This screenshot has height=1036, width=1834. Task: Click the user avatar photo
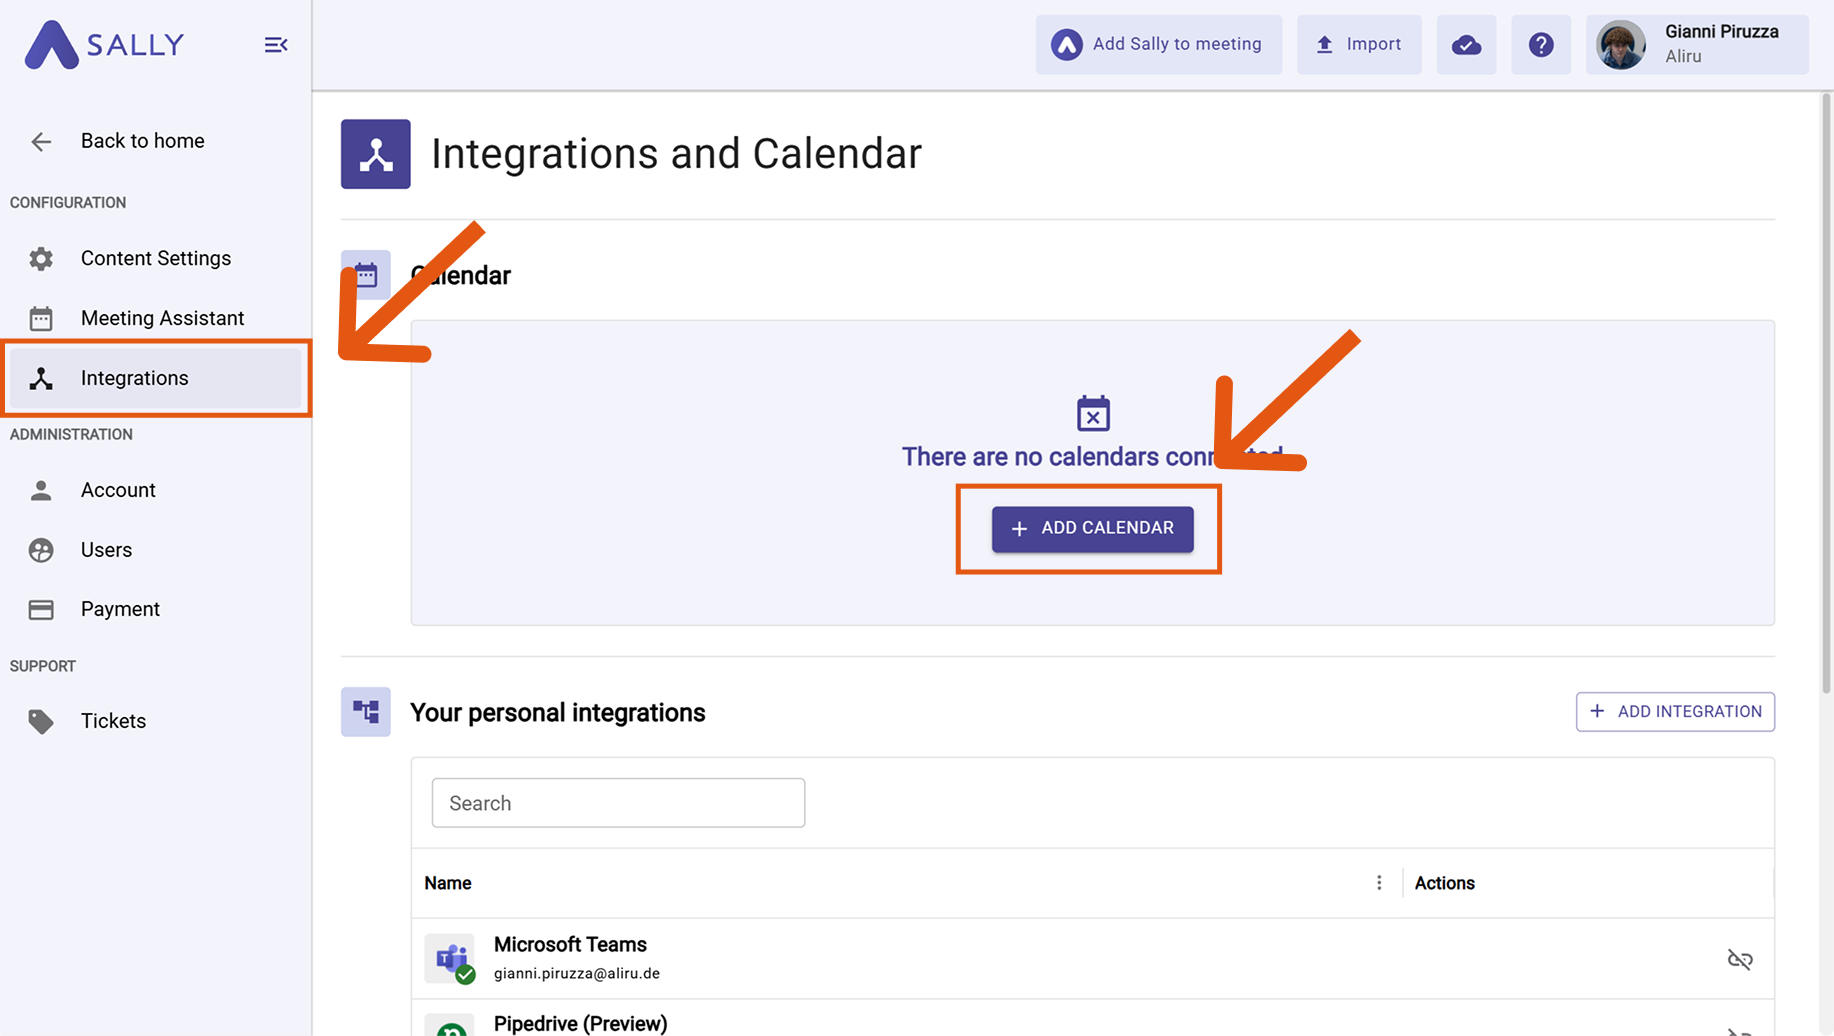(x=1621, y=45)
